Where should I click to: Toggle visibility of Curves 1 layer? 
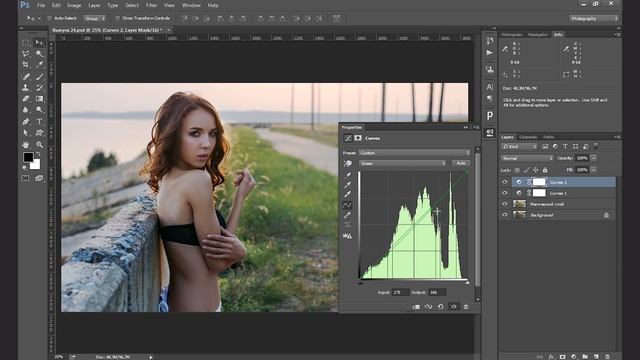(505, 193)
